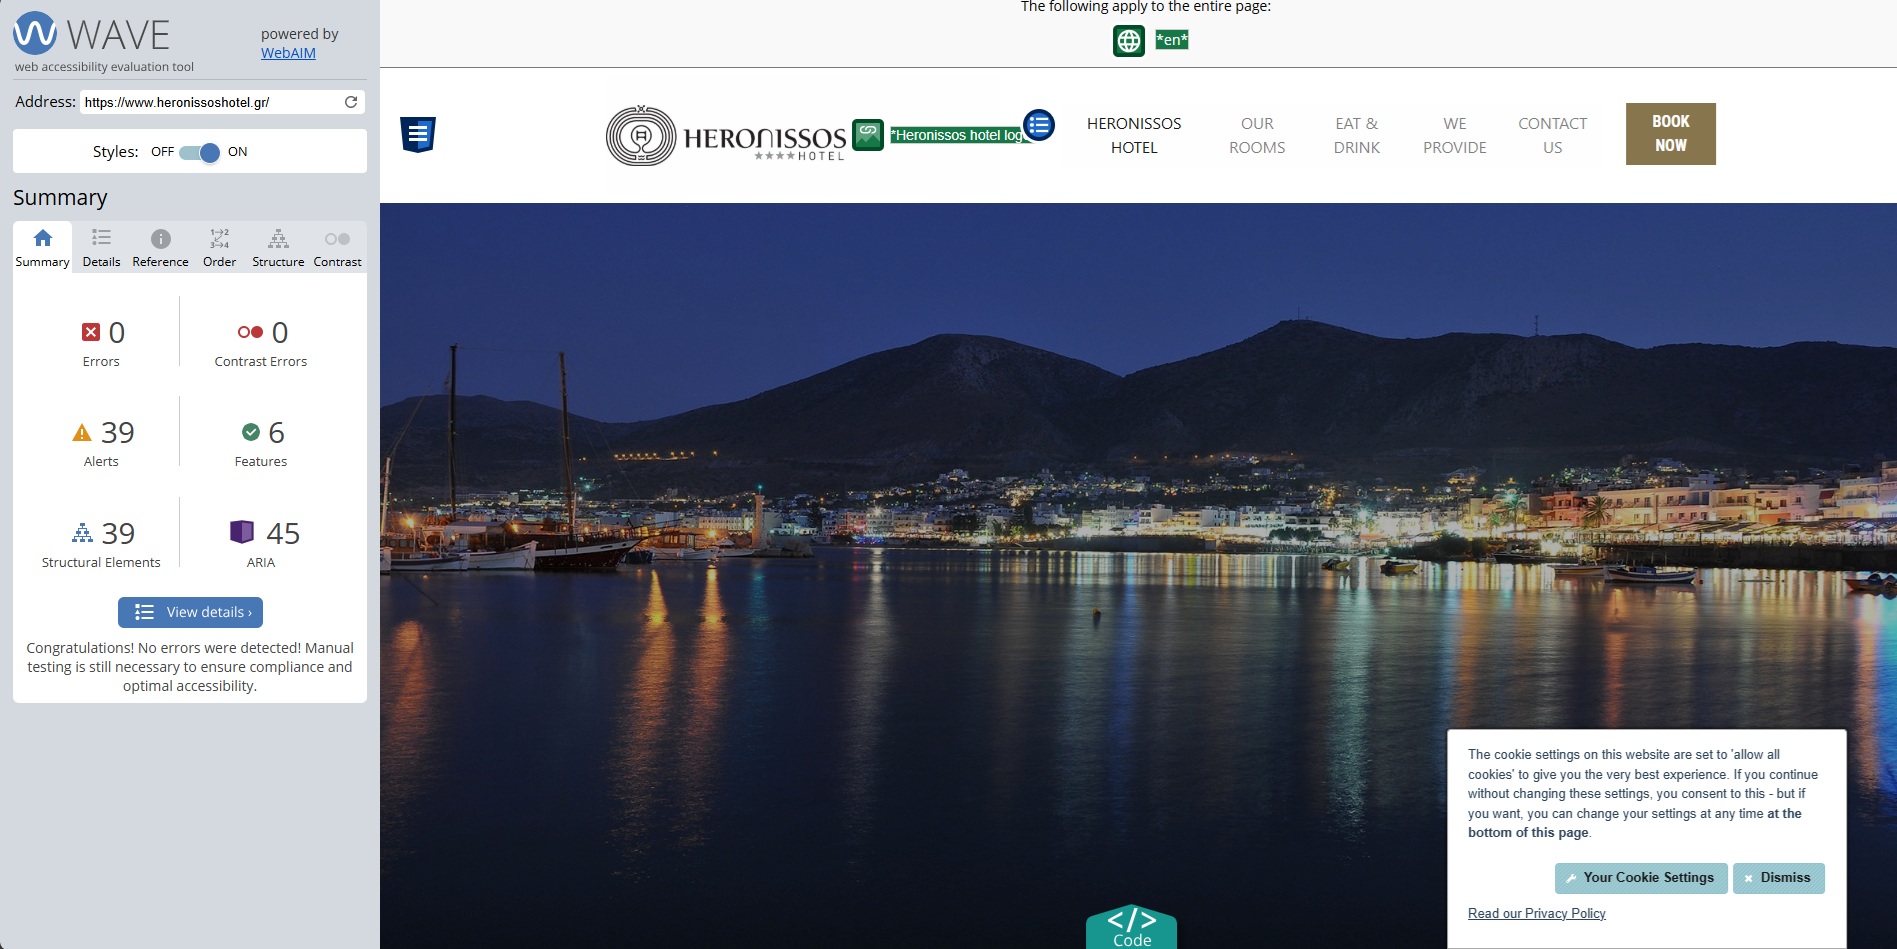The image size is (1897, 949).
Task: Click the Book Now button
Action: point(1670,134)
